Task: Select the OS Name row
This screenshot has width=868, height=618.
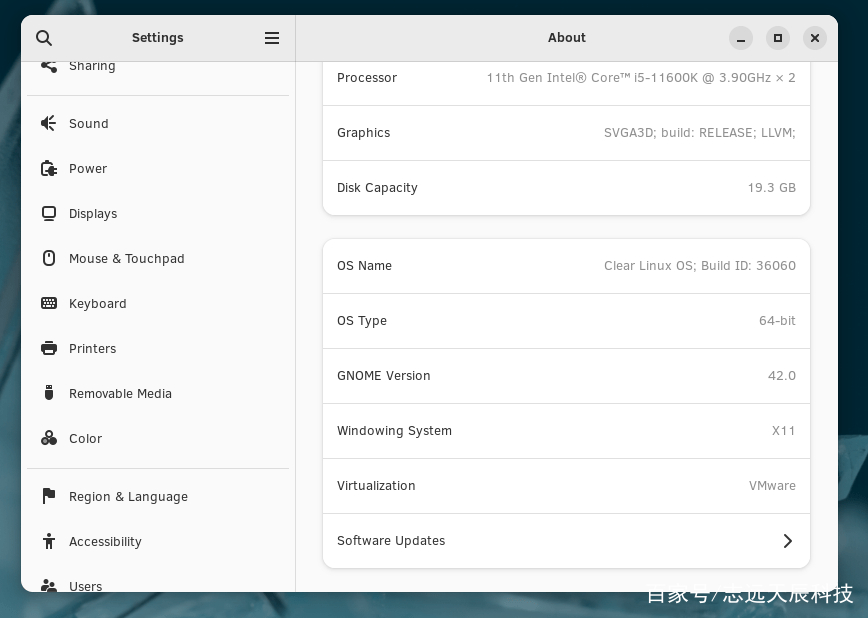Action: tap(566, 266)
